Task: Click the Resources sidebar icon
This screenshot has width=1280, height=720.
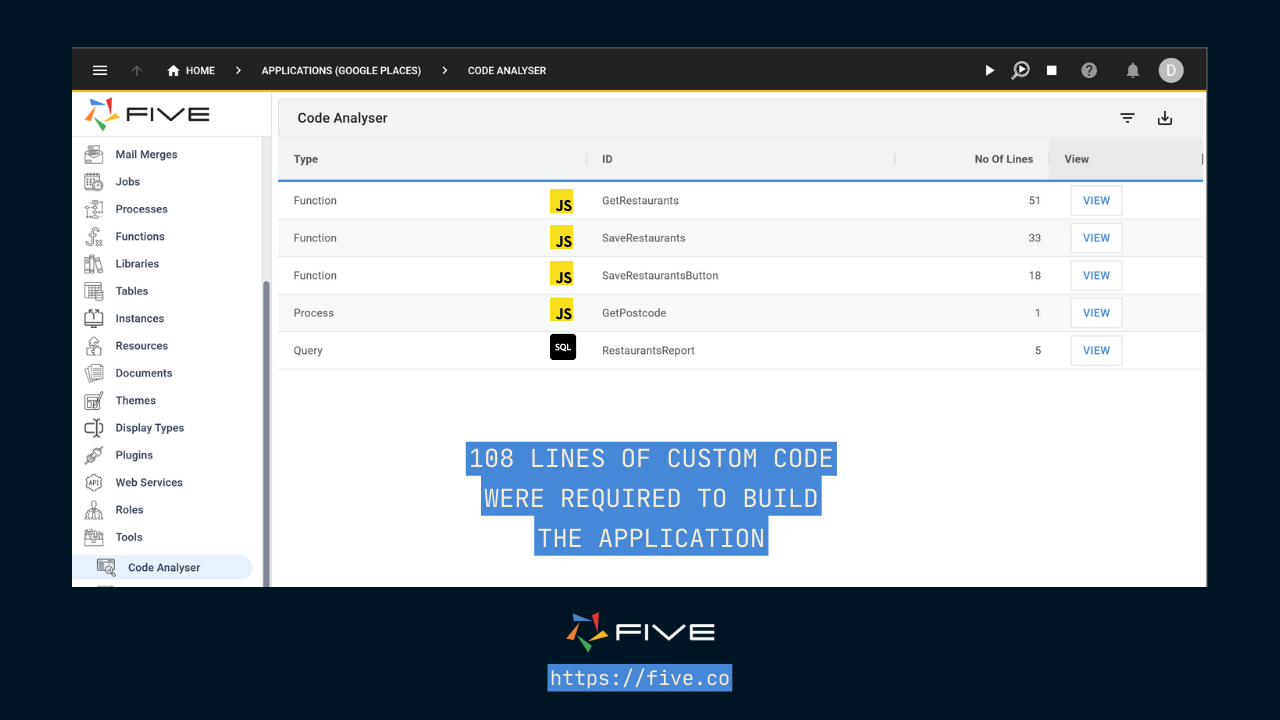Action: [94, 346]
